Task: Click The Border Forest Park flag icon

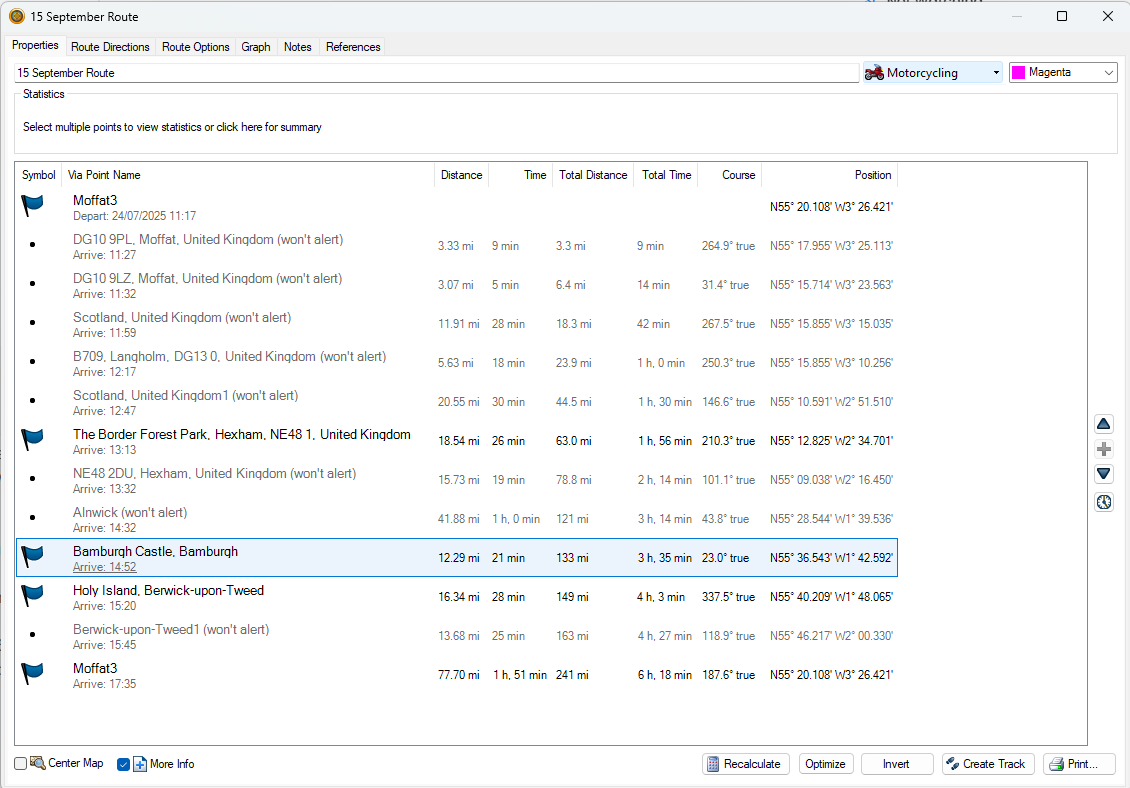Action: [x=32, y=439]
